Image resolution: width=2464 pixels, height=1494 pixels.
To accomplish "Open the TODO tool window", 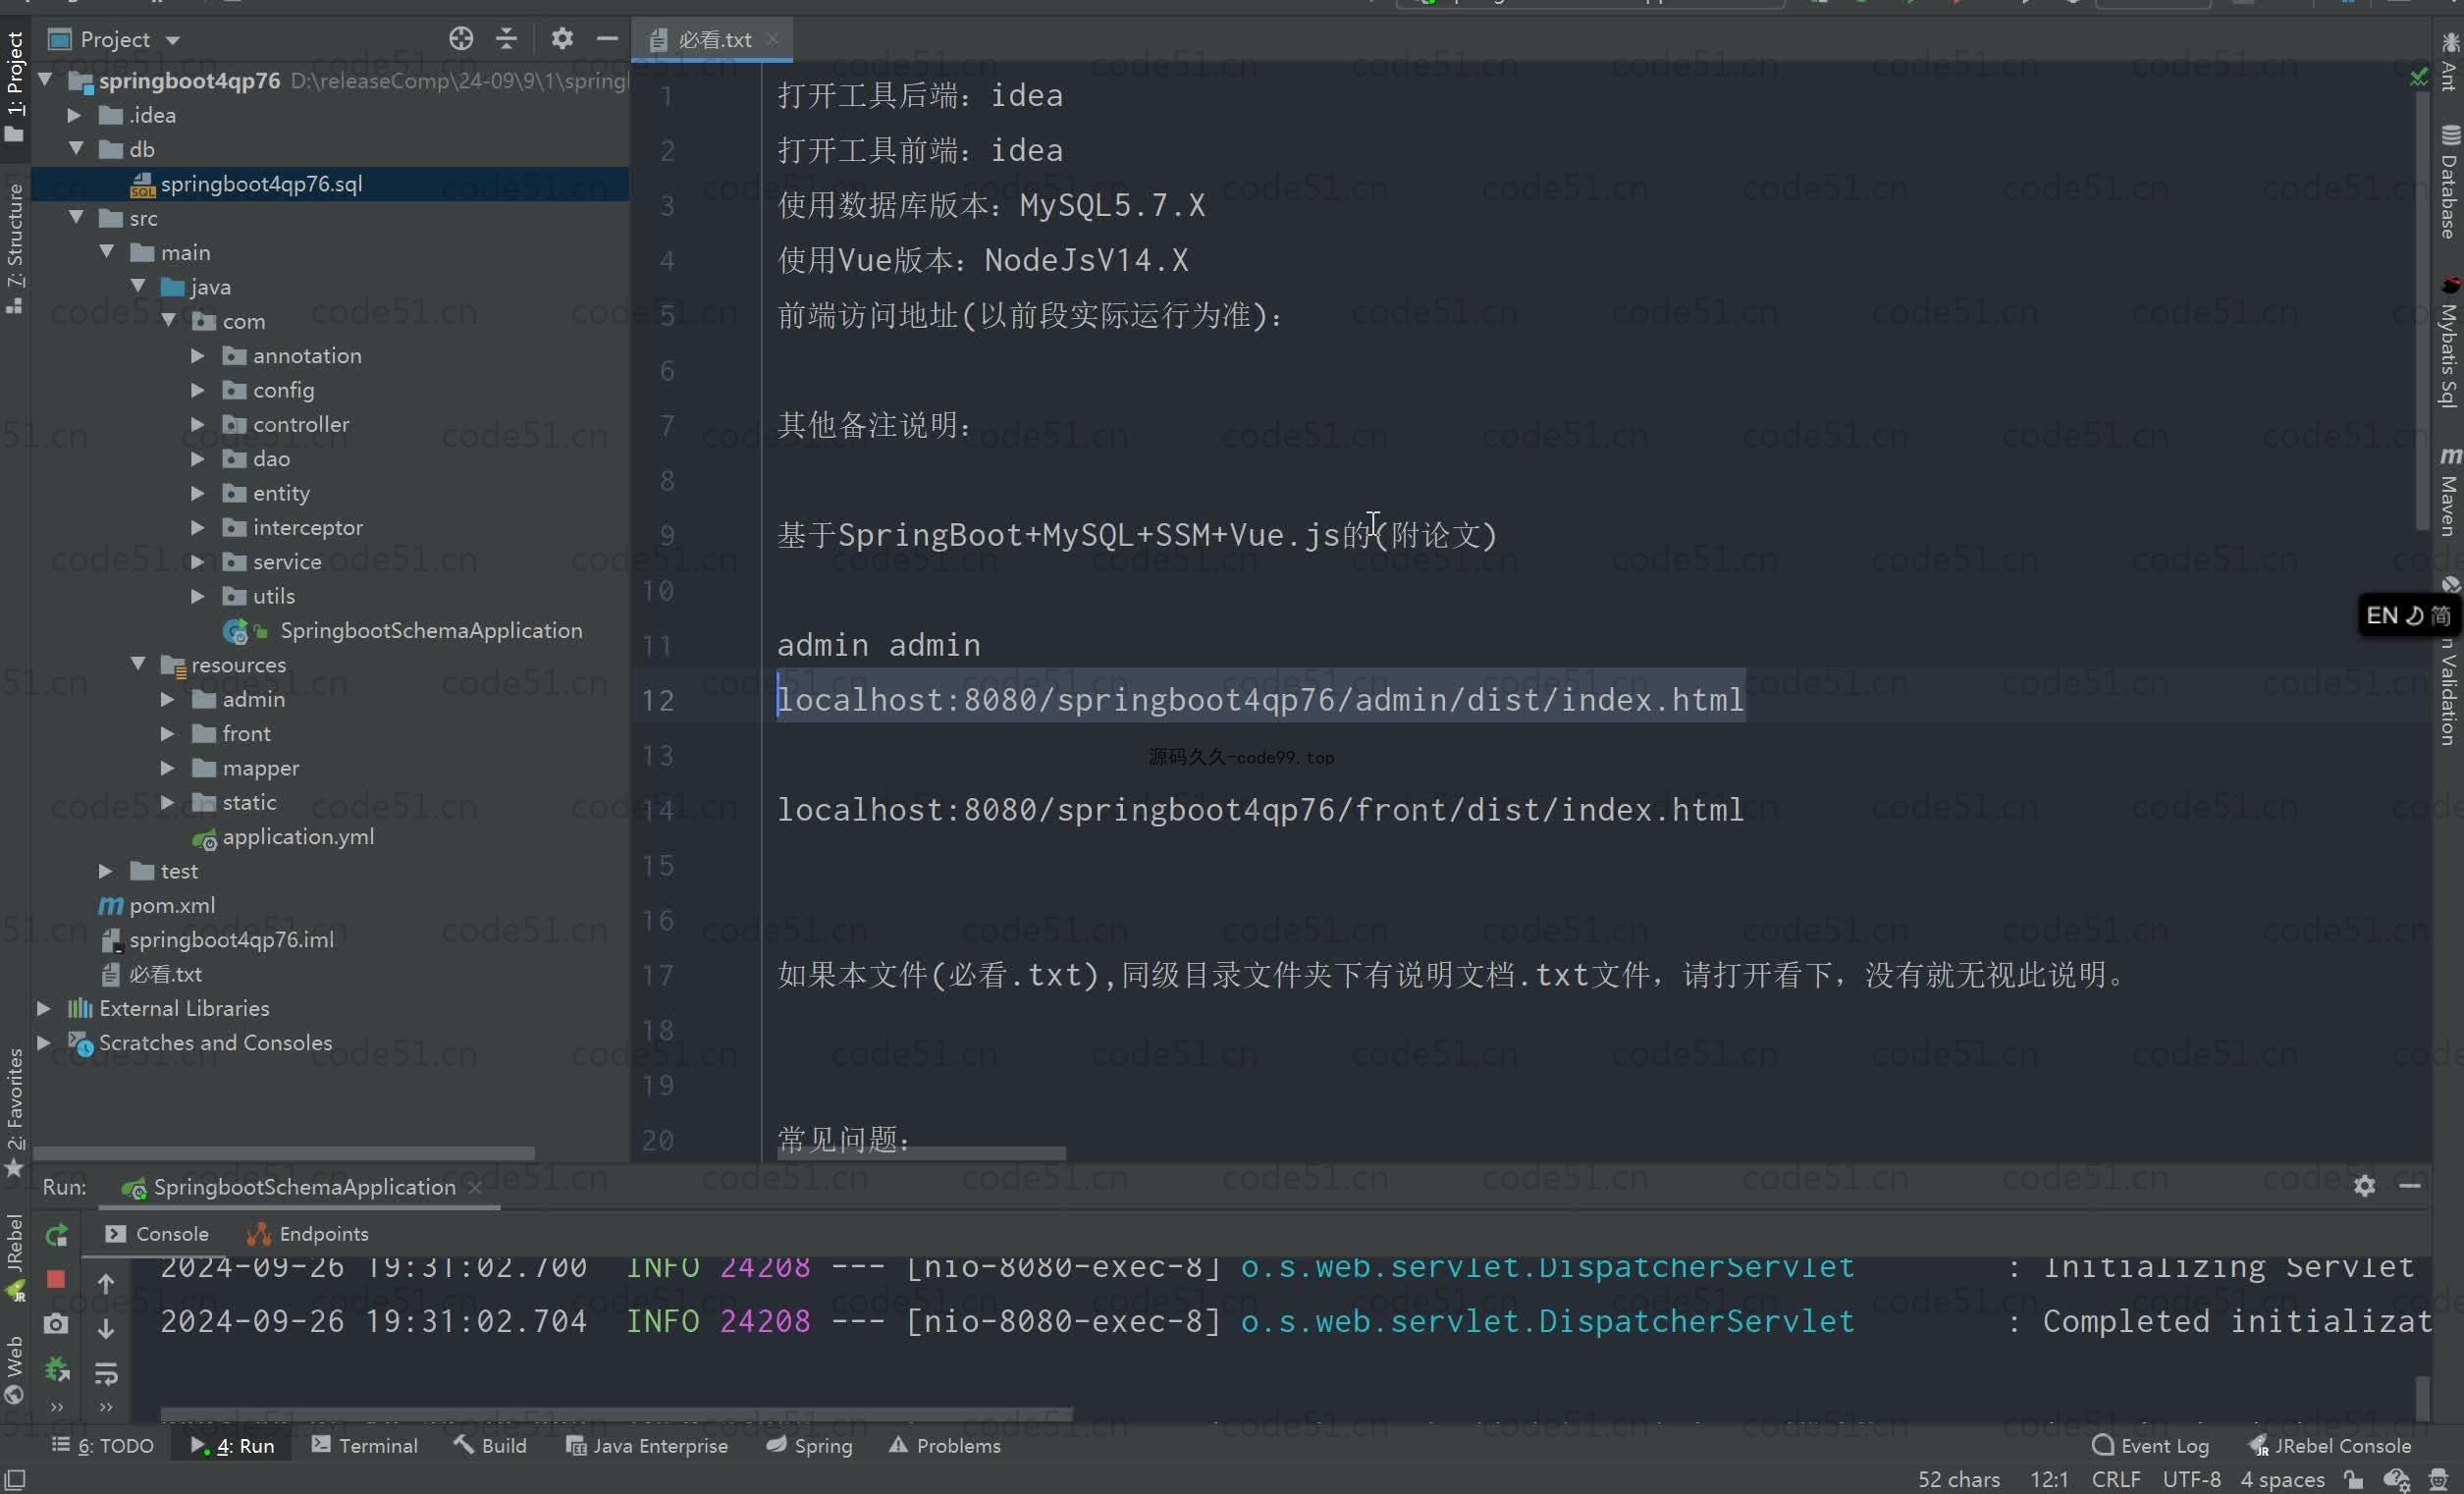I will 103,1445.
